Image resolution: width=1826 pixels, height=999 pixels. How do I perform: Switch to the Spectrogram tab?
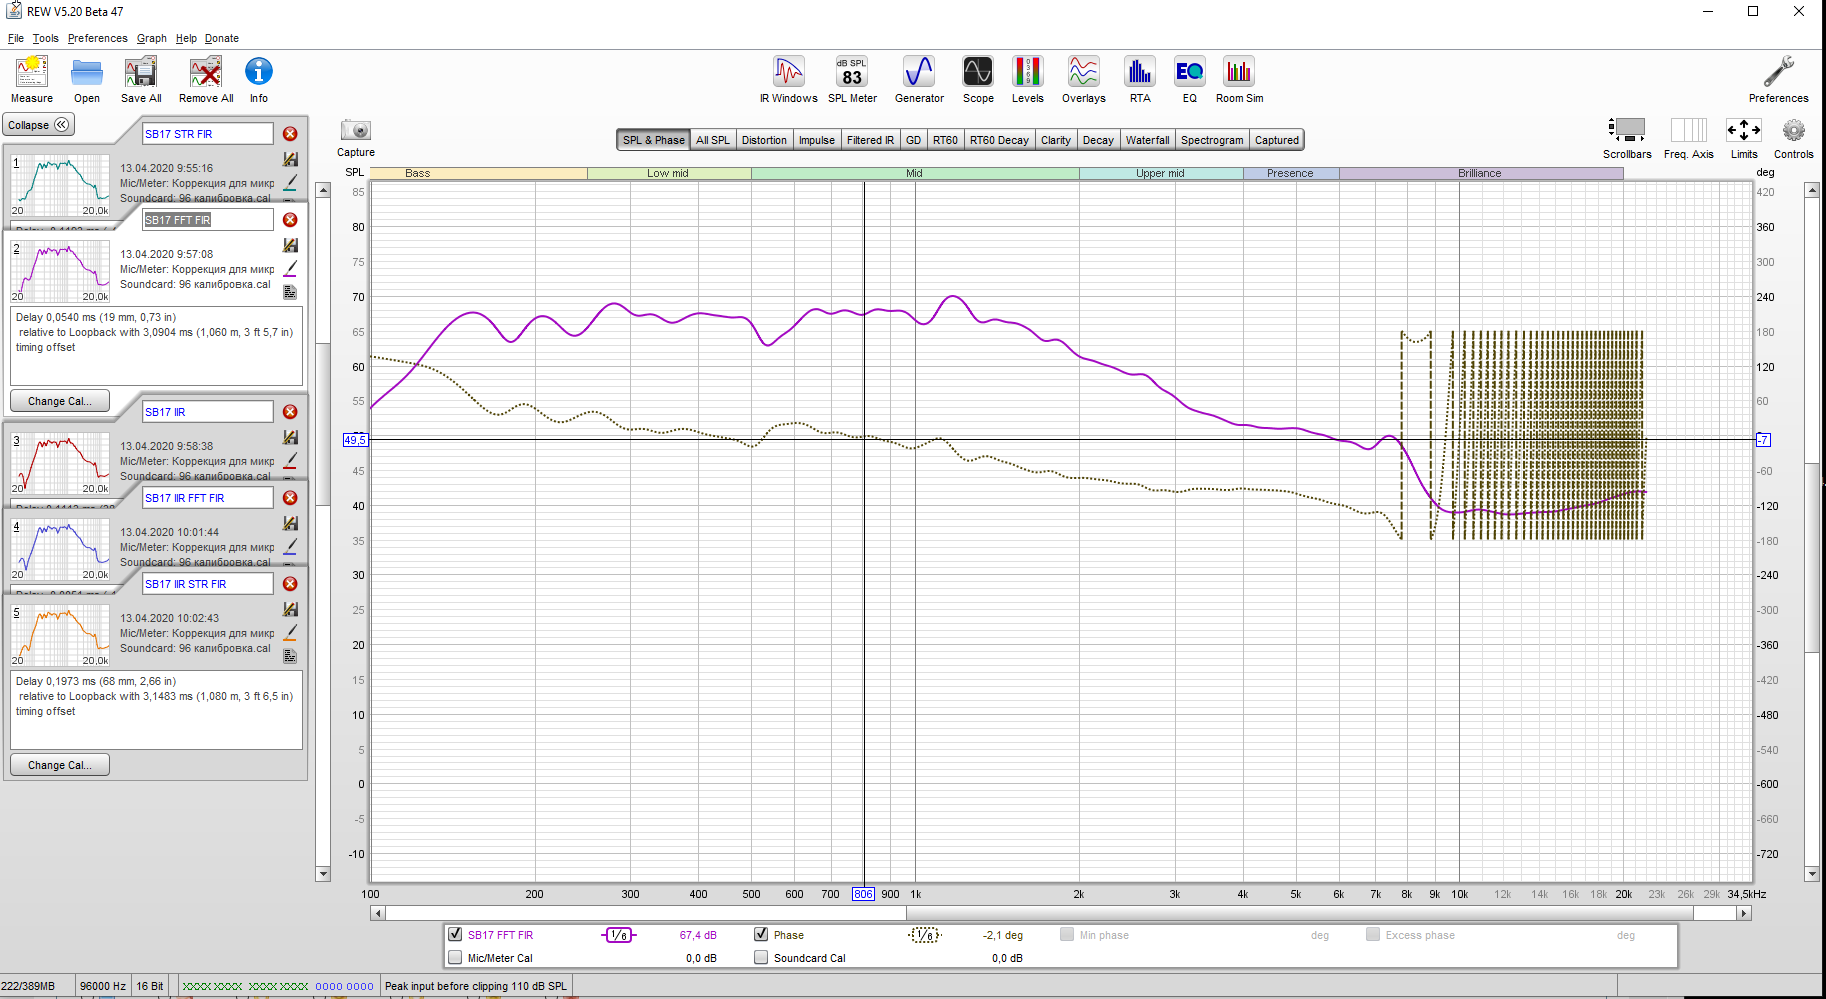point(1212,140)
